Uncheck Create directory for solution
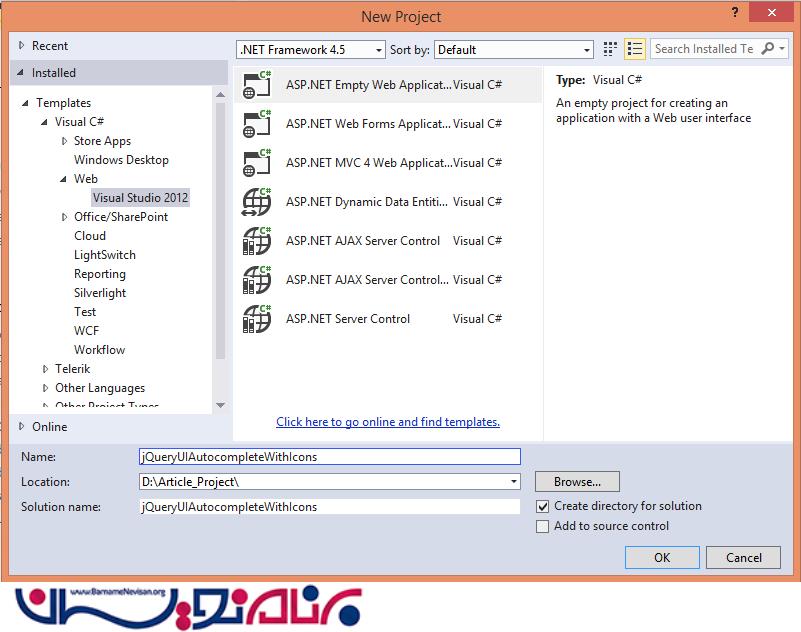 pyautogui.click(x=543, y=507)
